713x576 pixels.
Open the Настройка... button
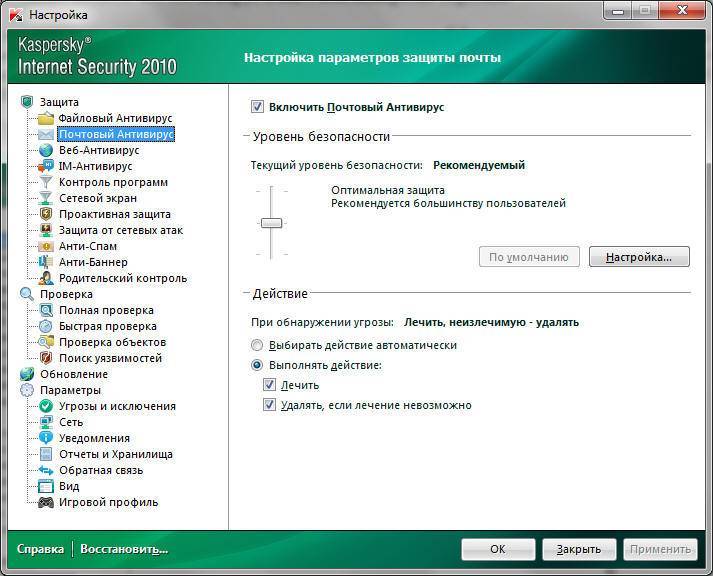pyautogui.click(x=639, y=257)
